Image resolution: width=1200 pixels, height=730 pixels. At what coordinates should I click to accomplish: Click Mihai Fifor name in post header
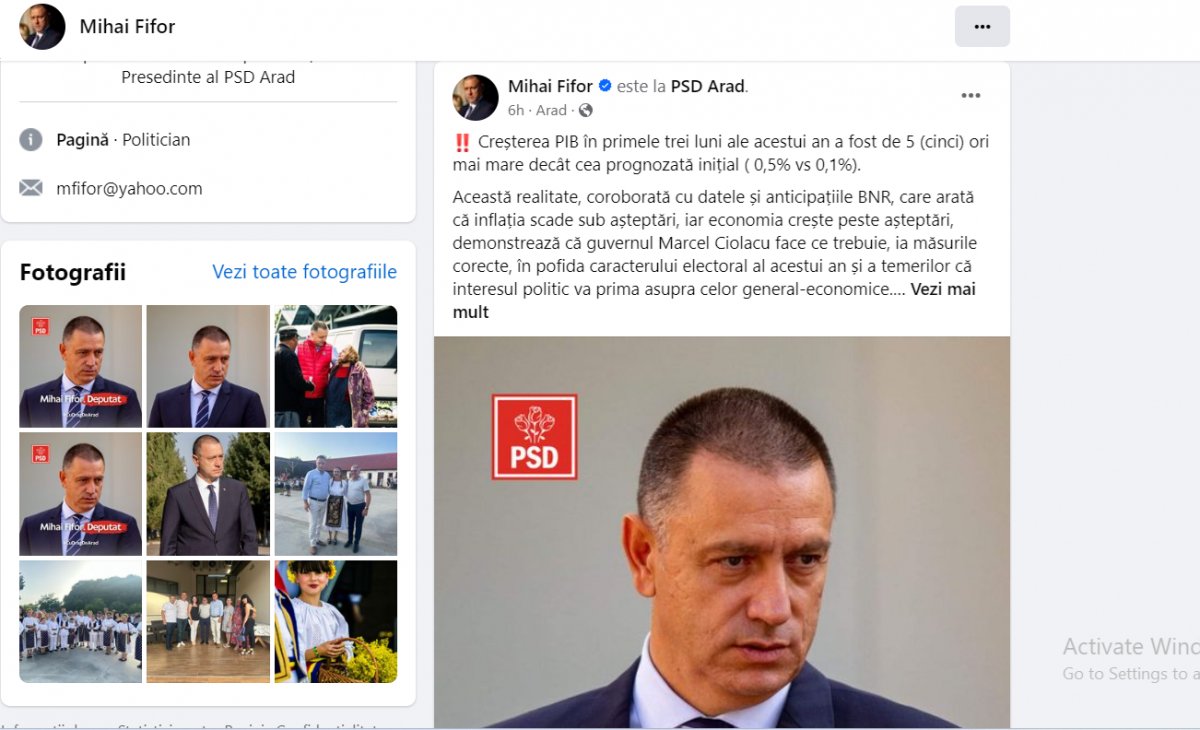[x=550, y=86]
